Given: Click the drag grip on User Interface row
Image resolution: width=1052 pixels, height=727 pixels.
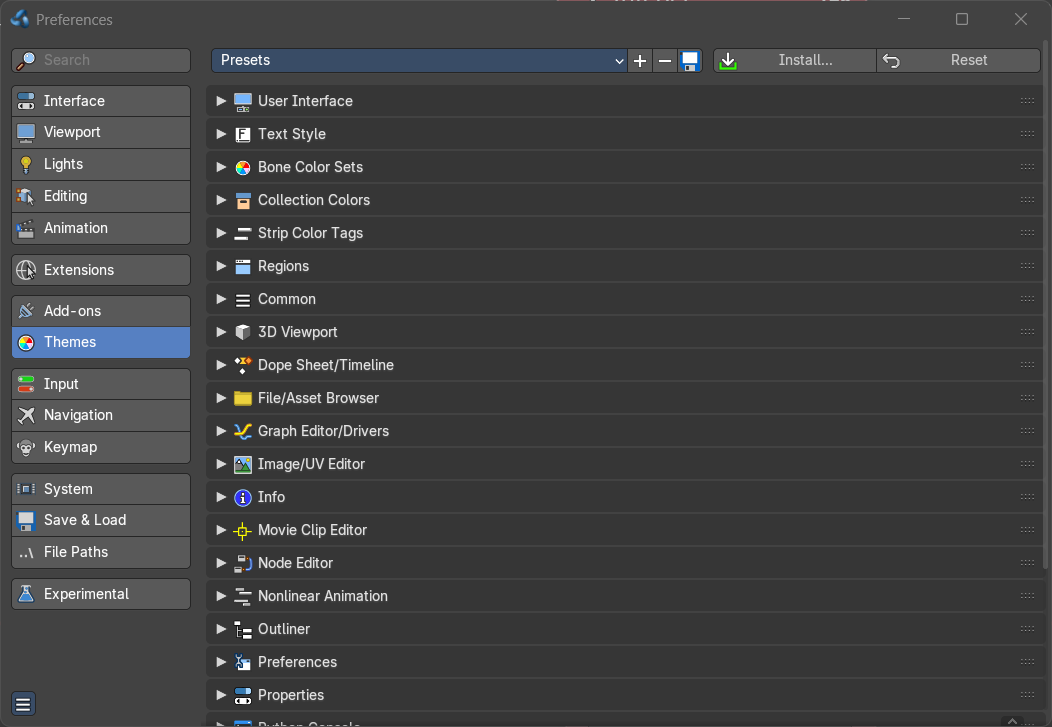Looking at the screenshot, I should tap(1027, 101).
